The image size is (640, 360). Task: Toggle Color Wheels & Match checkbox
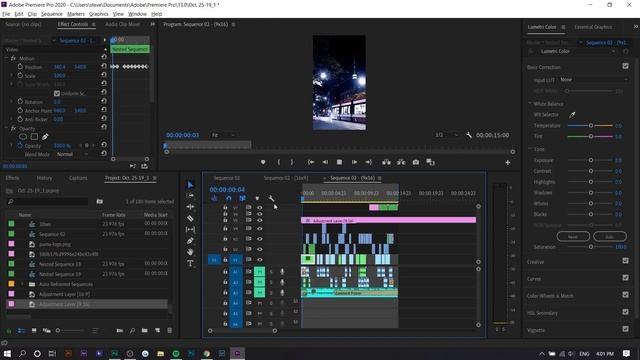tap(625, 295)
